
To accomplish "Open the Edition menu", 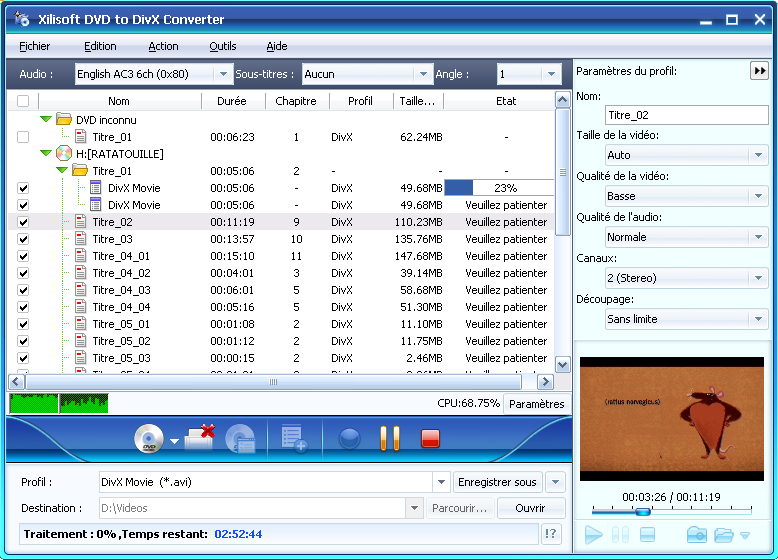I will pos(100,46).
